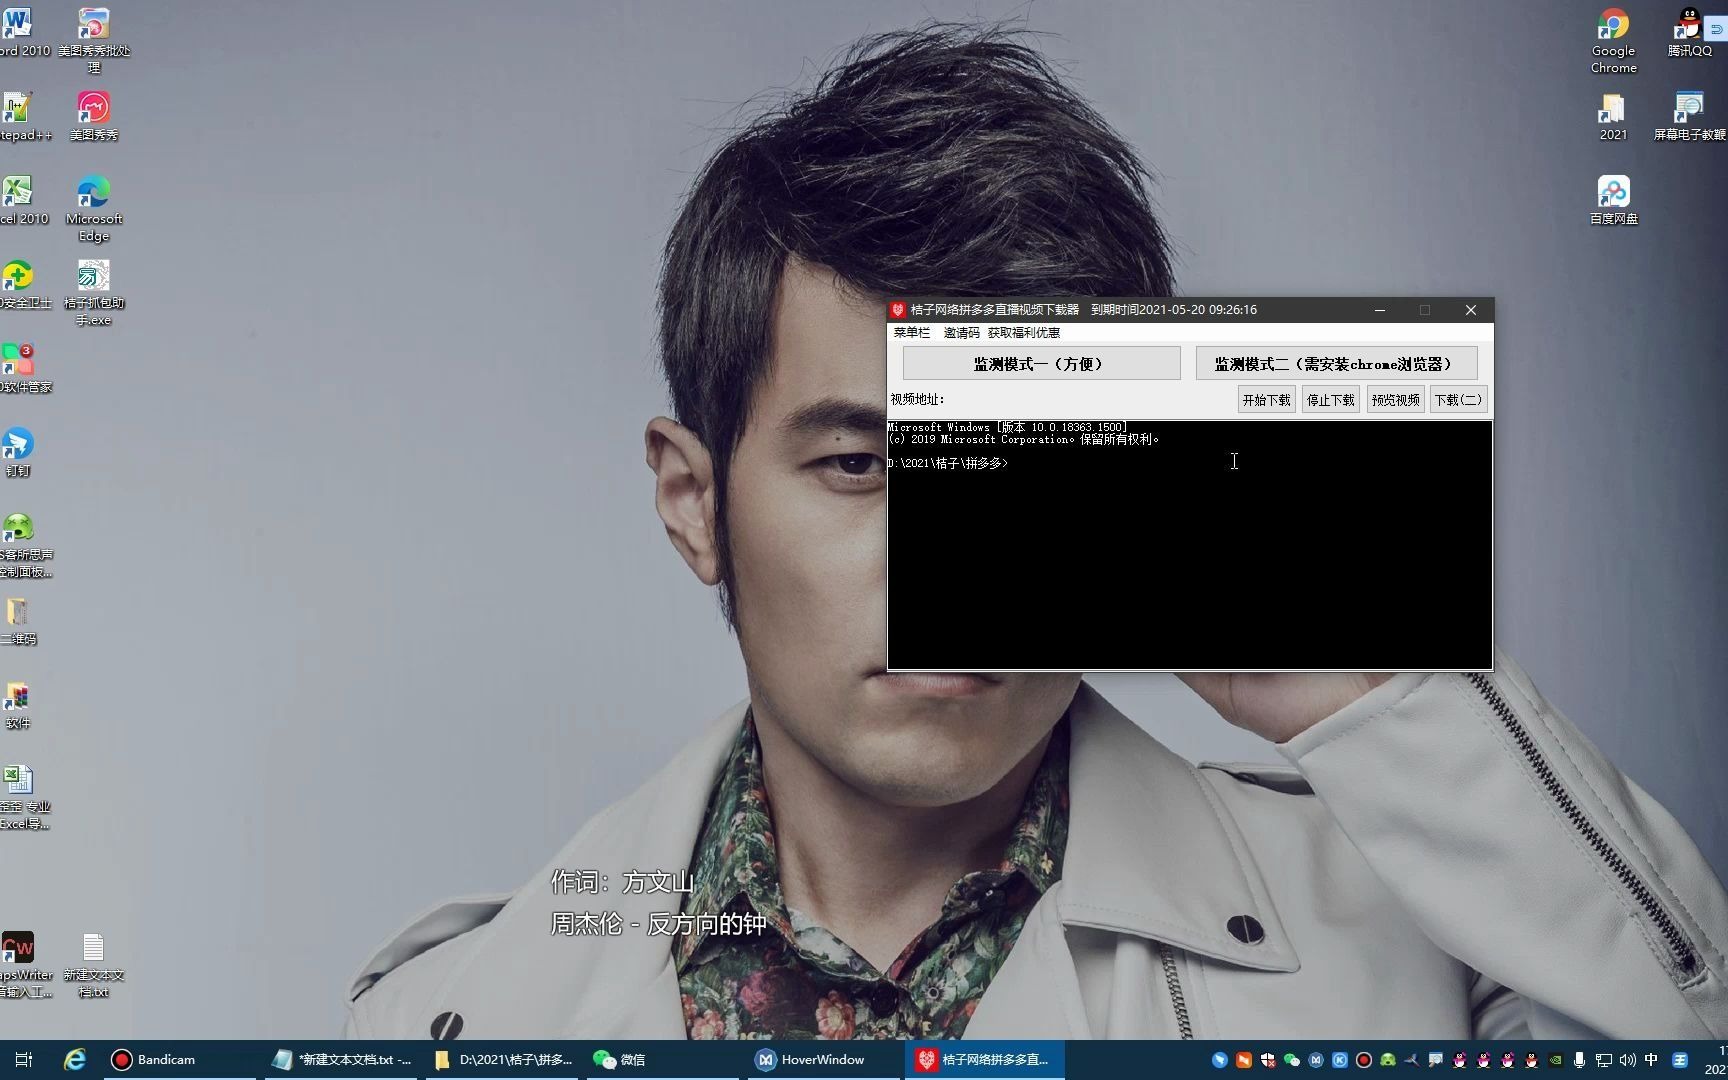Open the 菜单栏 menu

[911, 333]
